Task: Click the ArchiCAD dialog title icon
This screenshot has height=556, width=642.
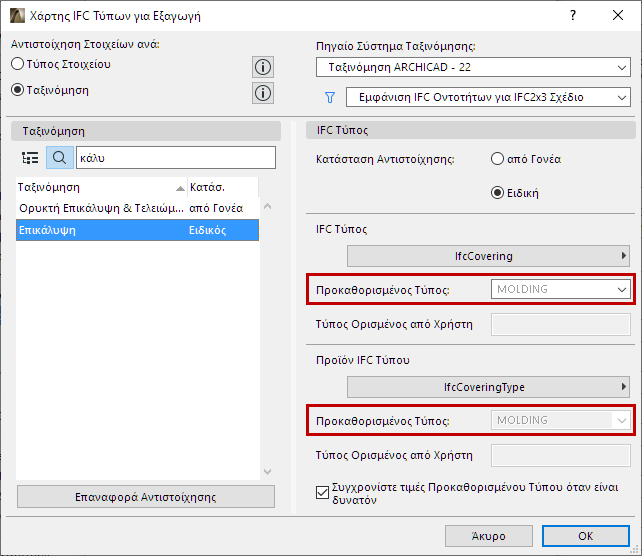Action: pos(17,16)
